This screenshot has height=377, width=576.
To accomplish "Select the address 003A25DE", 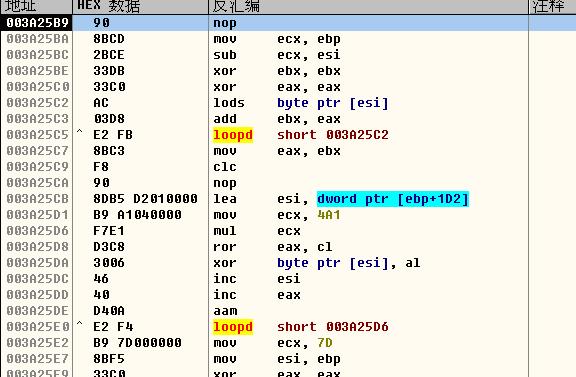I will tap(37, 311).
